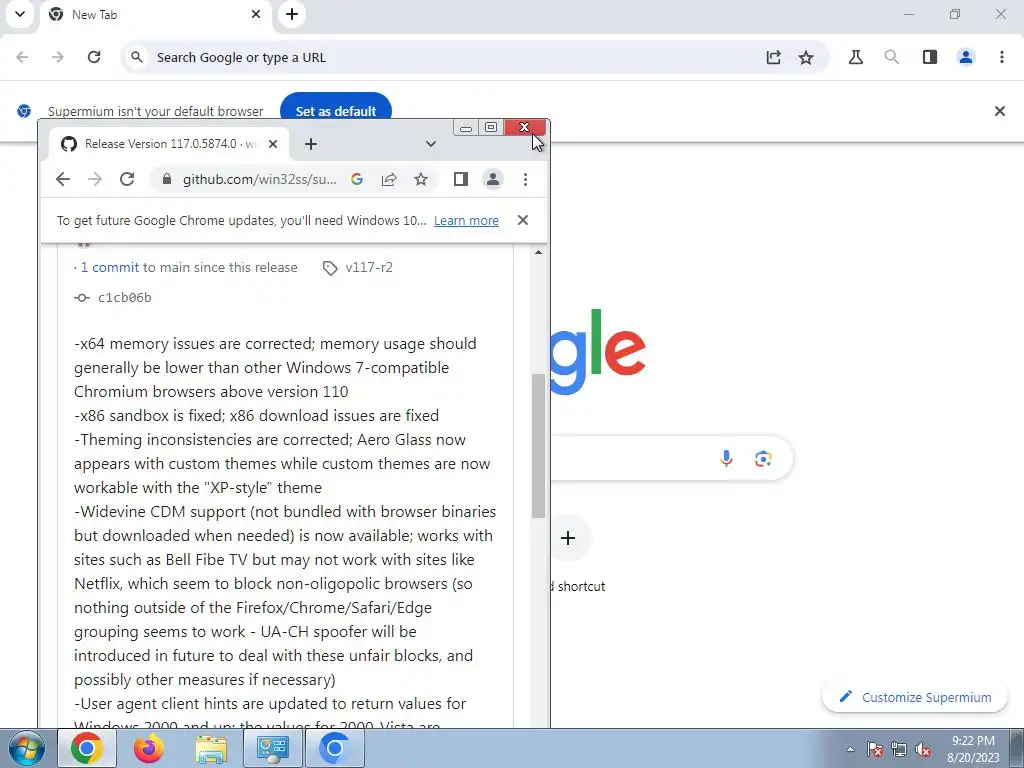Go back in the Supermium background window
Viewport: 1024px width, 768px height.
click(22, 57)
